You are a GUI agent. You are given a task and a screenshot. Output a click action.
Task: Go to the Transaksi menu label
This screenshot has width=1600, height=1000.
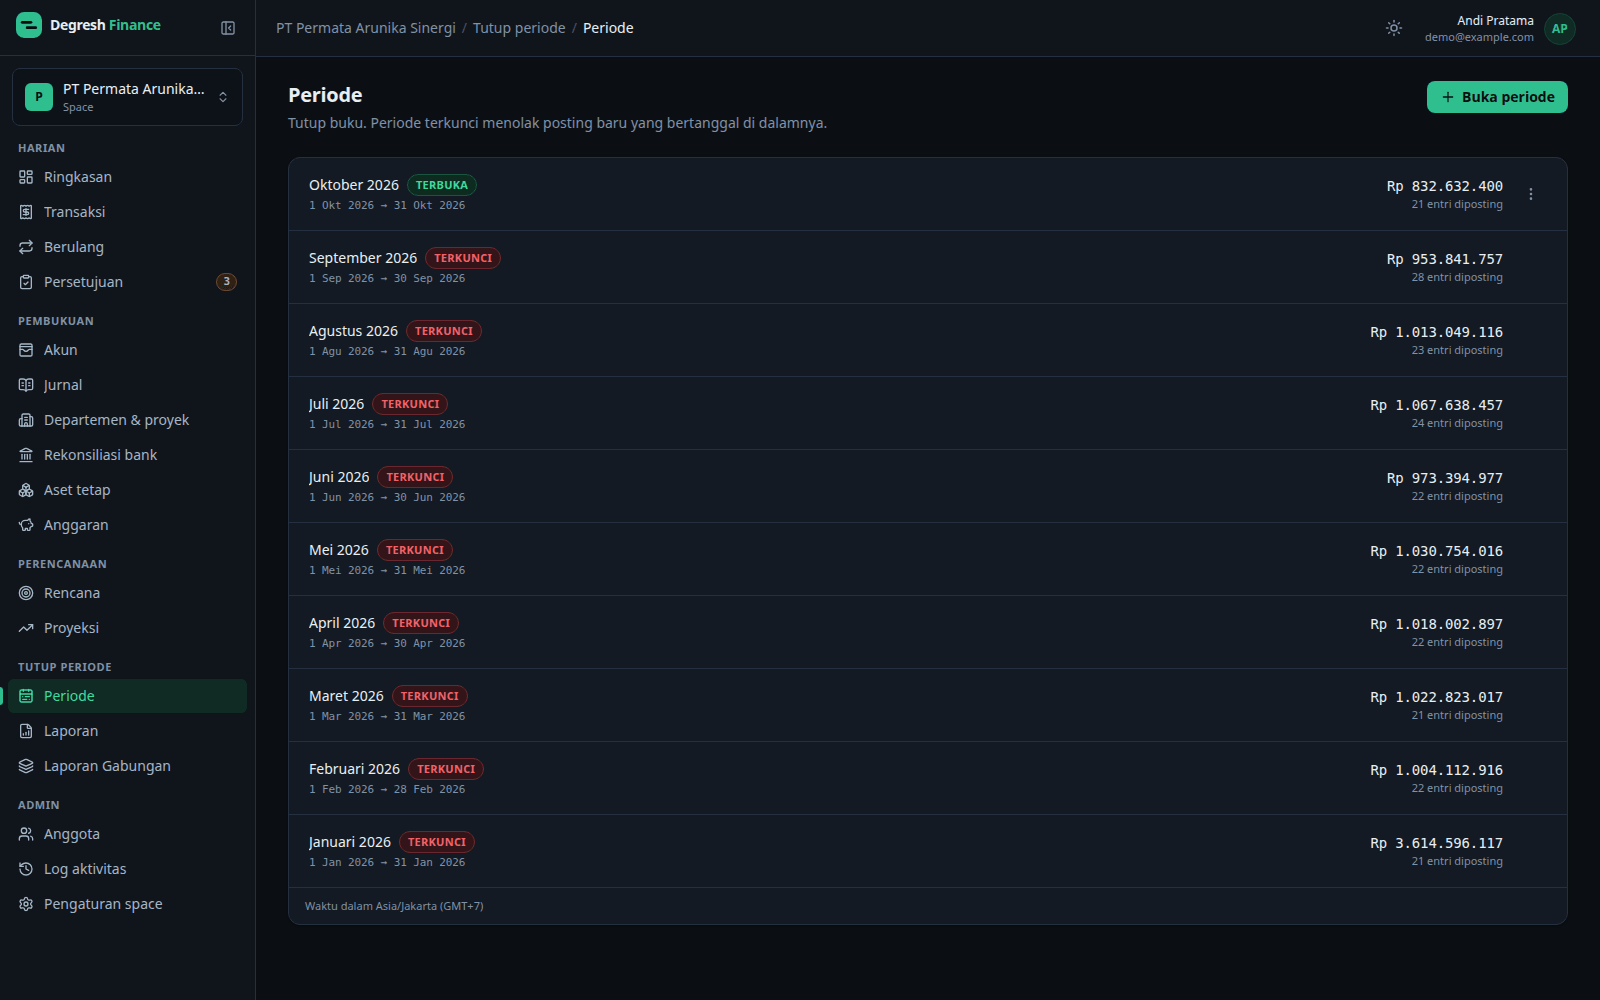tap(74, 212)
